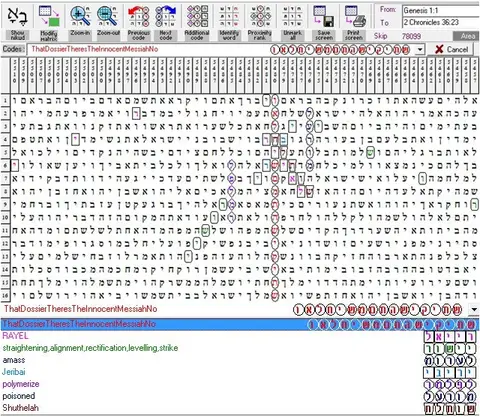The width and height of the screenshot is (480, 416).
Task: Select the Zoom-in magnifier icon
Action: 80,16
